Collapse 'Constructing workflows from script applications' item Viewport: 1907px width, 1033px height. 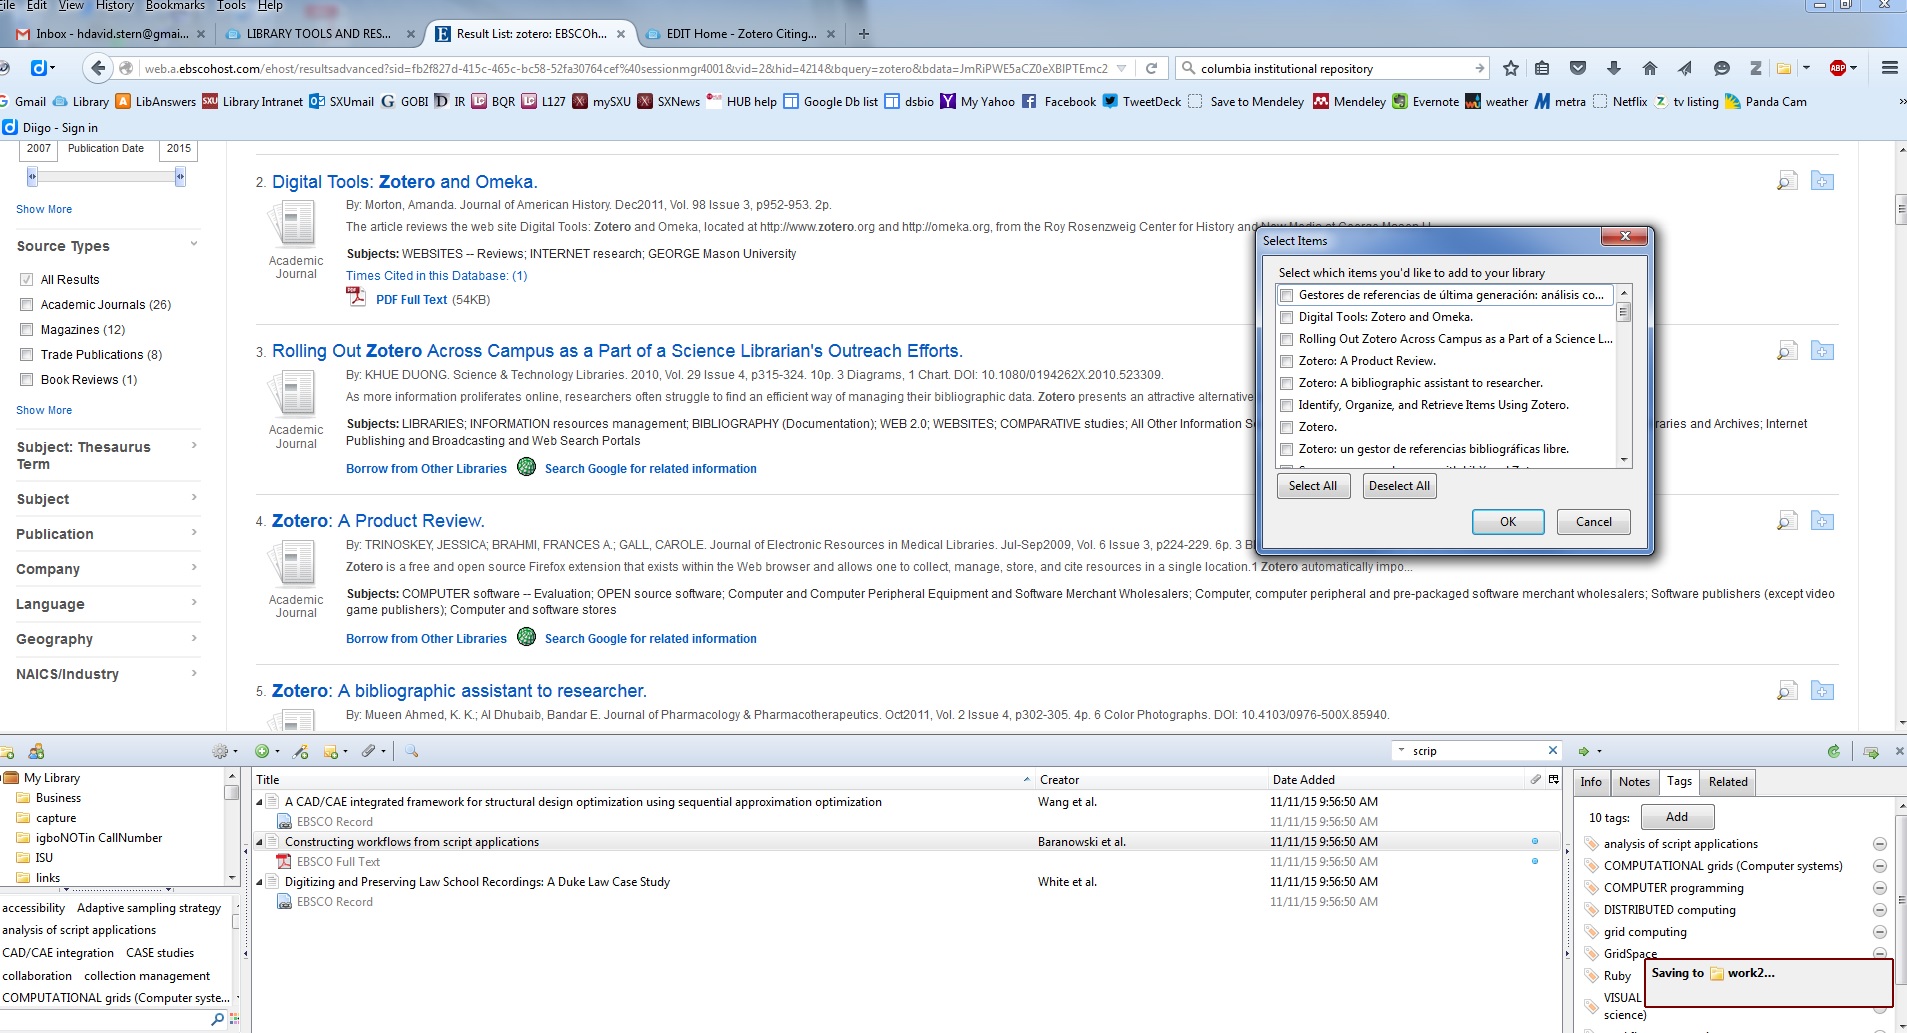point(260,842)
